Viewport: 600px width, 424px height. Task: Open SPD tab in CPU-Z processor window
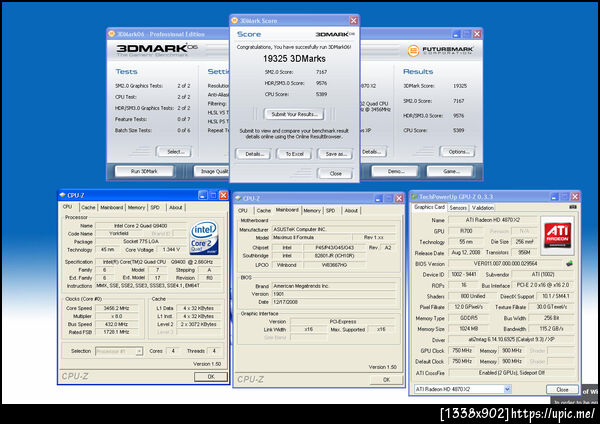pos(155,207)
